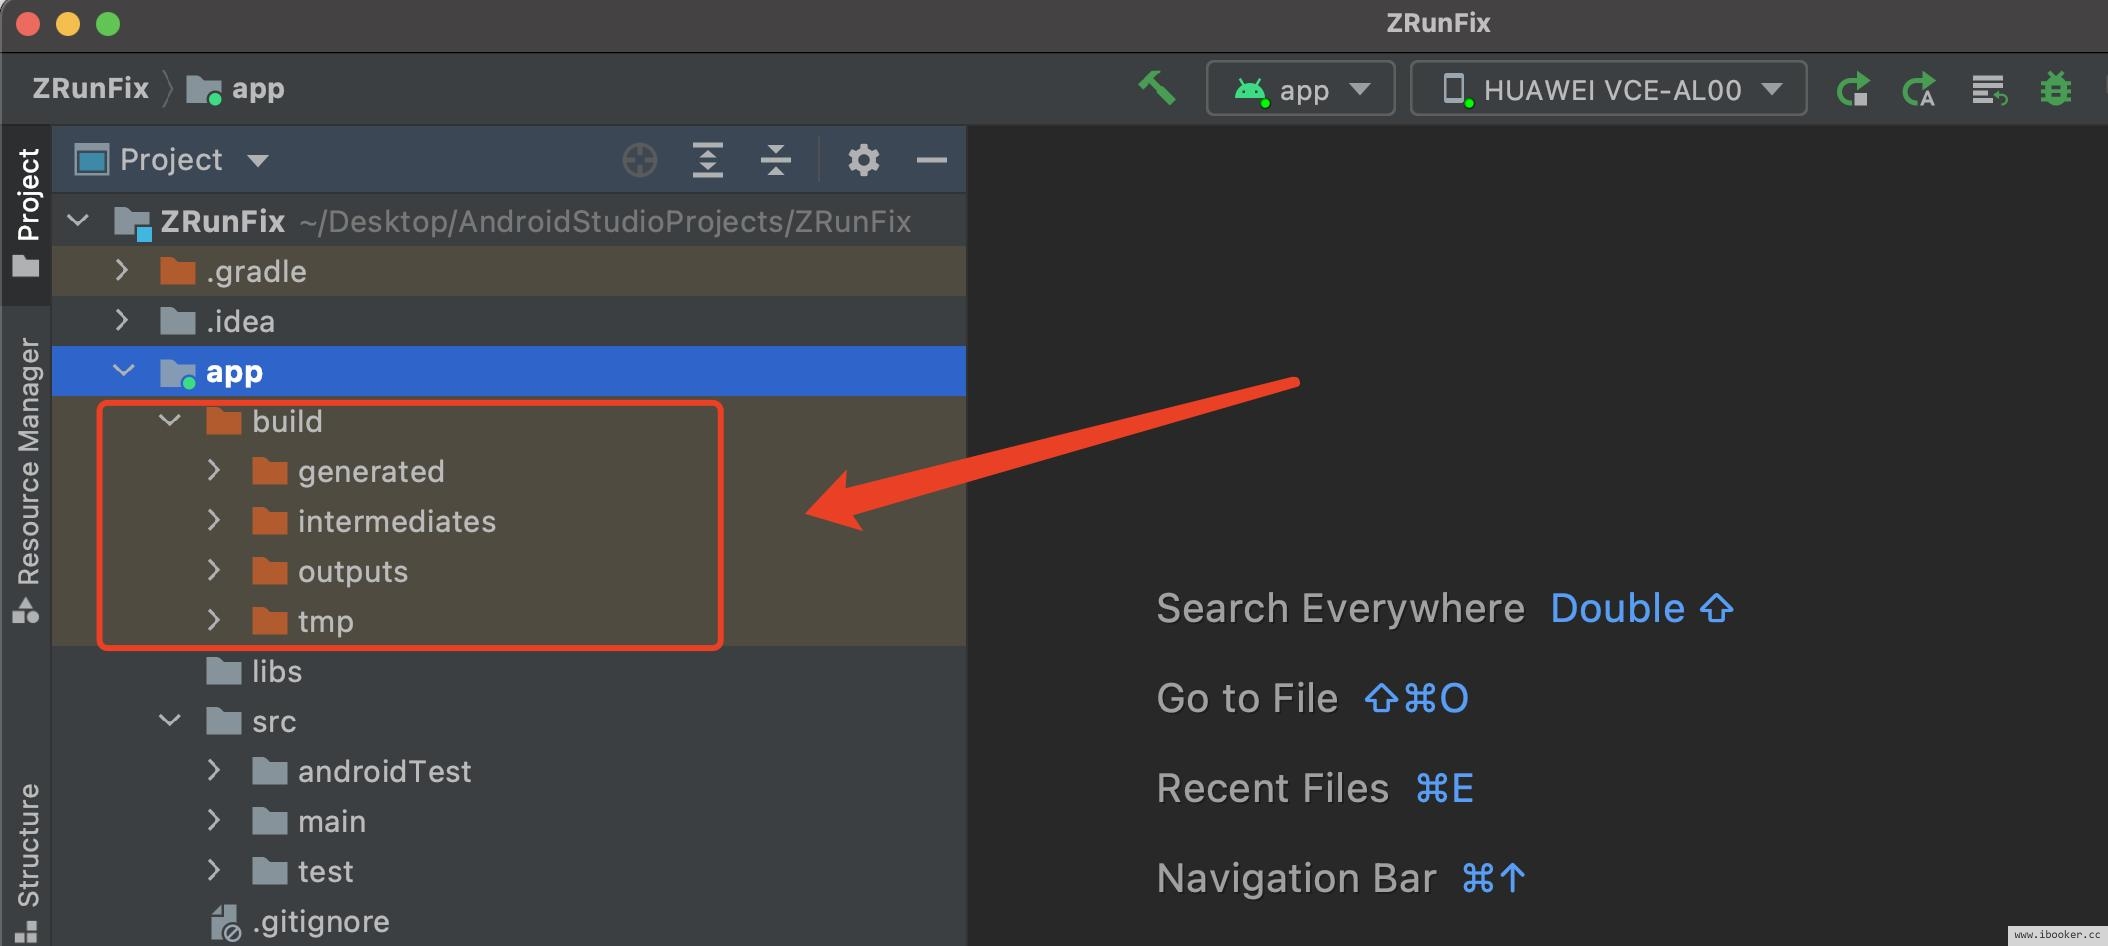Click the Recent Files shortcut hint
2108x946 pixels.
click(1315, 788)
